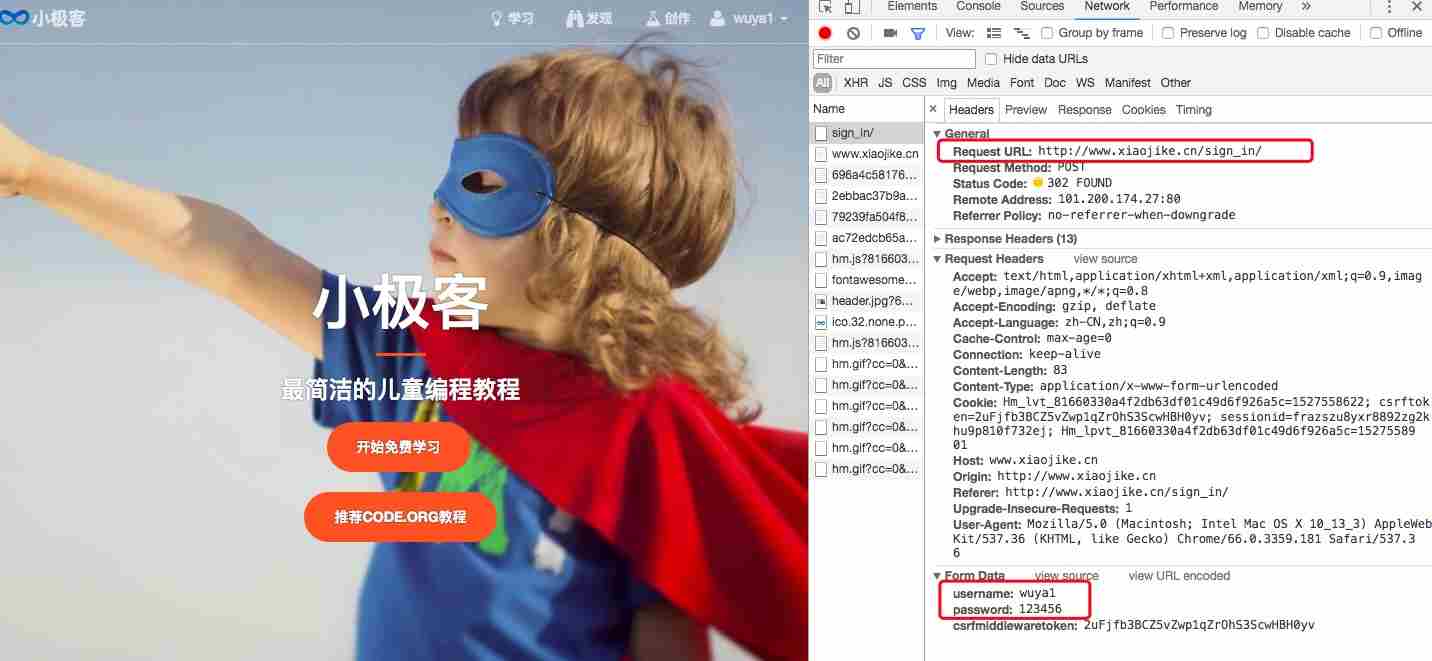Click the 开始免费学习 button
Image resolution: width=1432 pixels, height=661 pixels.
pyautogui.click(x=398, y=447)
